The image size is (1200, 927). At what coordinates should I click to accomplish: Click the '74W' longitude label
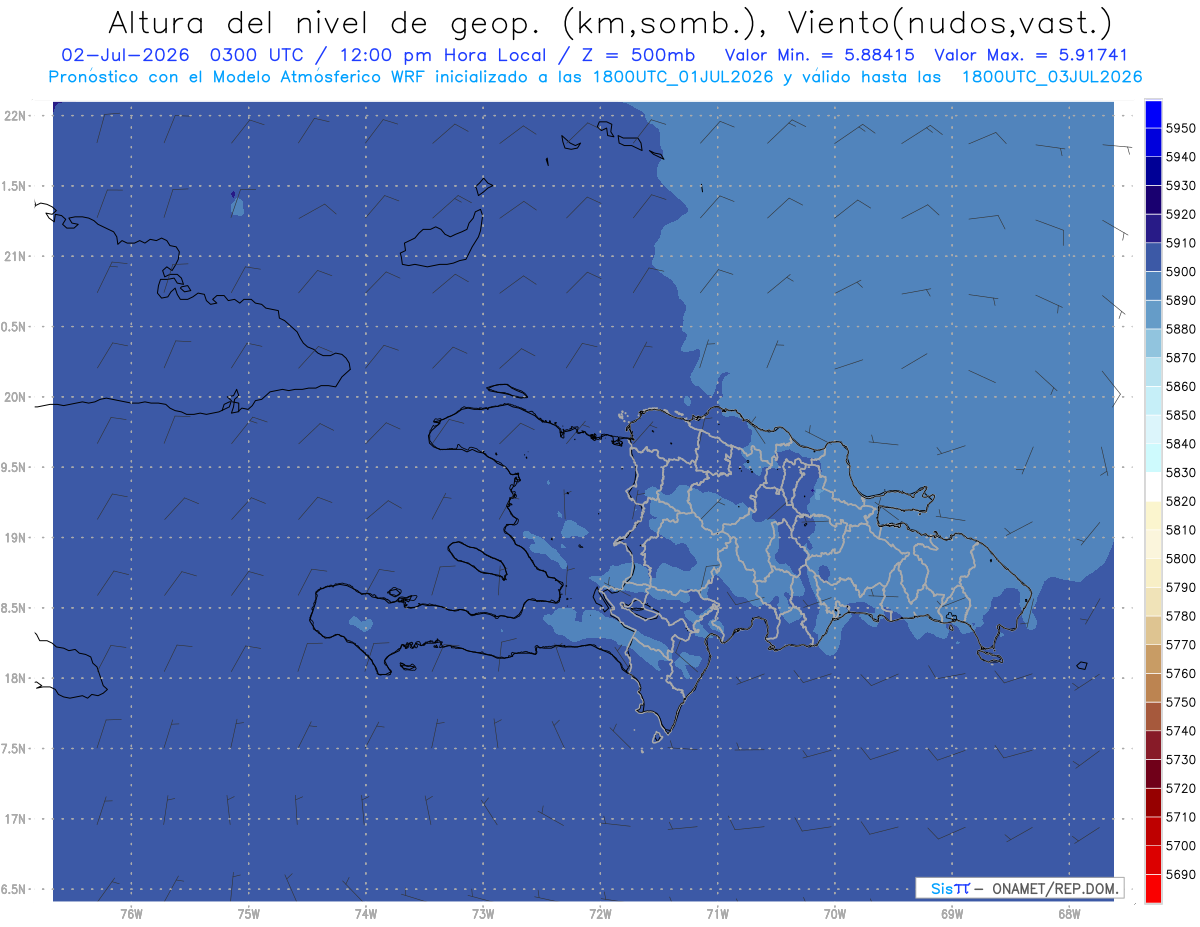click(366, 914)
